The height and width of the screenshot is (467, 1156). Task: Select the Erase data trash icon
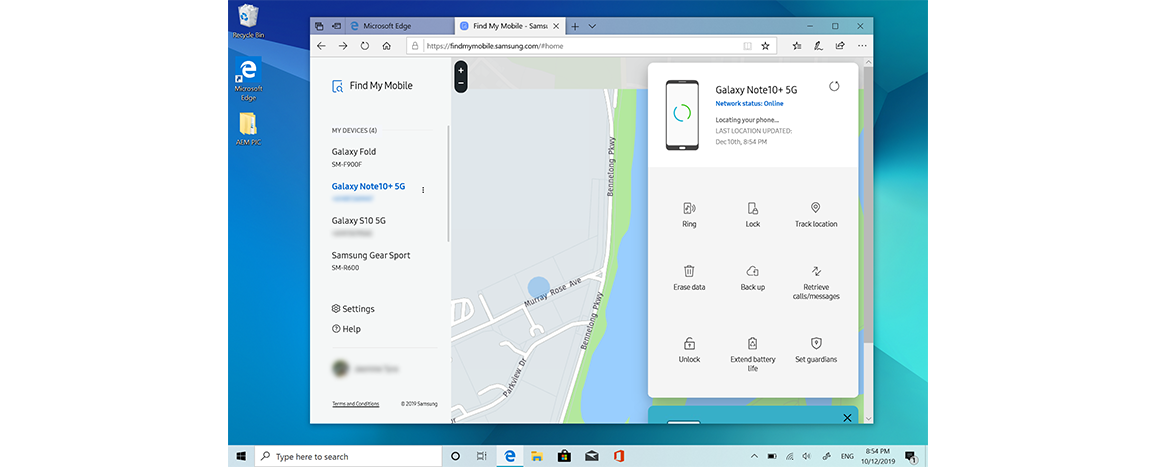click(689, 271)
